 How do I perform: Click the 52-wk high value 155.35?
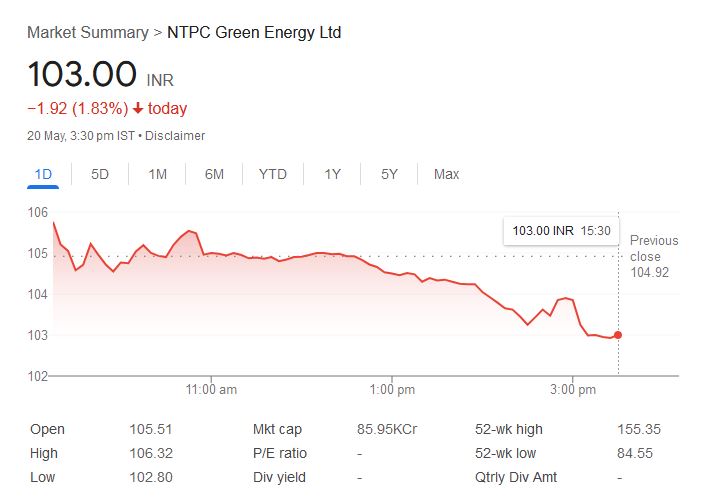pos(638,429)
